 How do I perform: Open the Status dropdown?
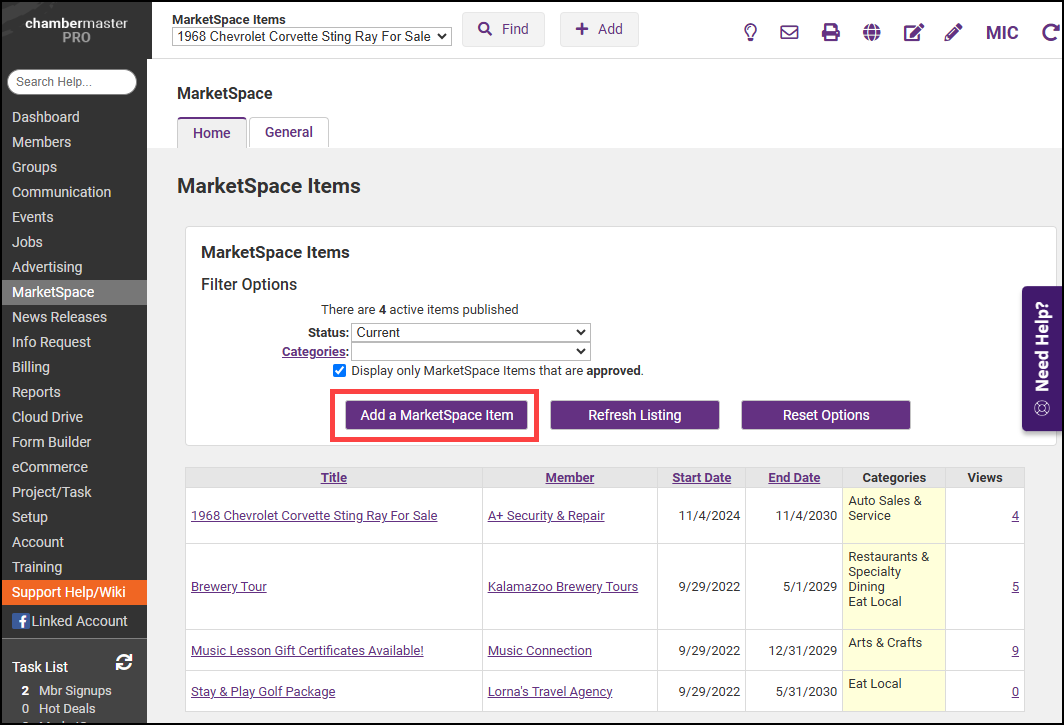[470, 332]
